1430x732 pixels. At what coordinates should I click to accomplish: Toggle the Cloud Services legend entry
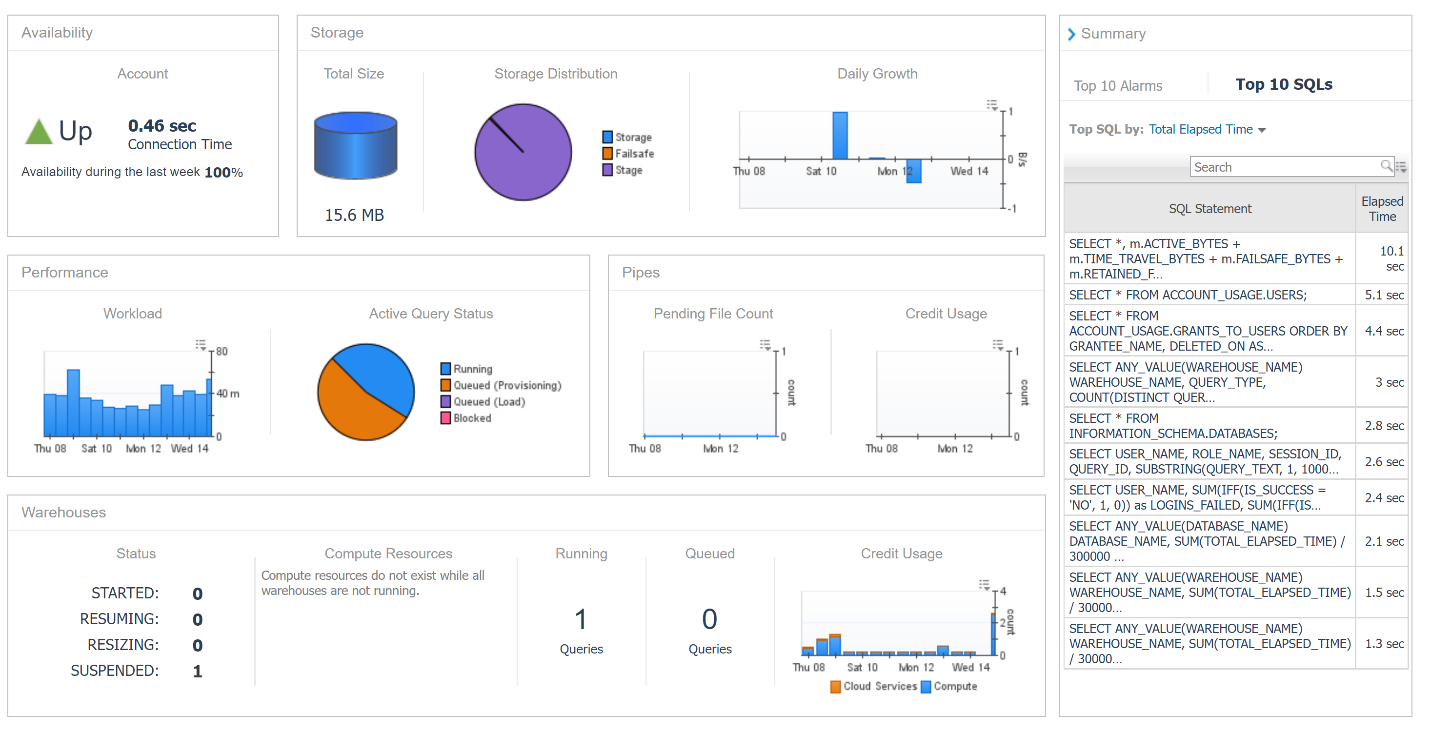873,687
